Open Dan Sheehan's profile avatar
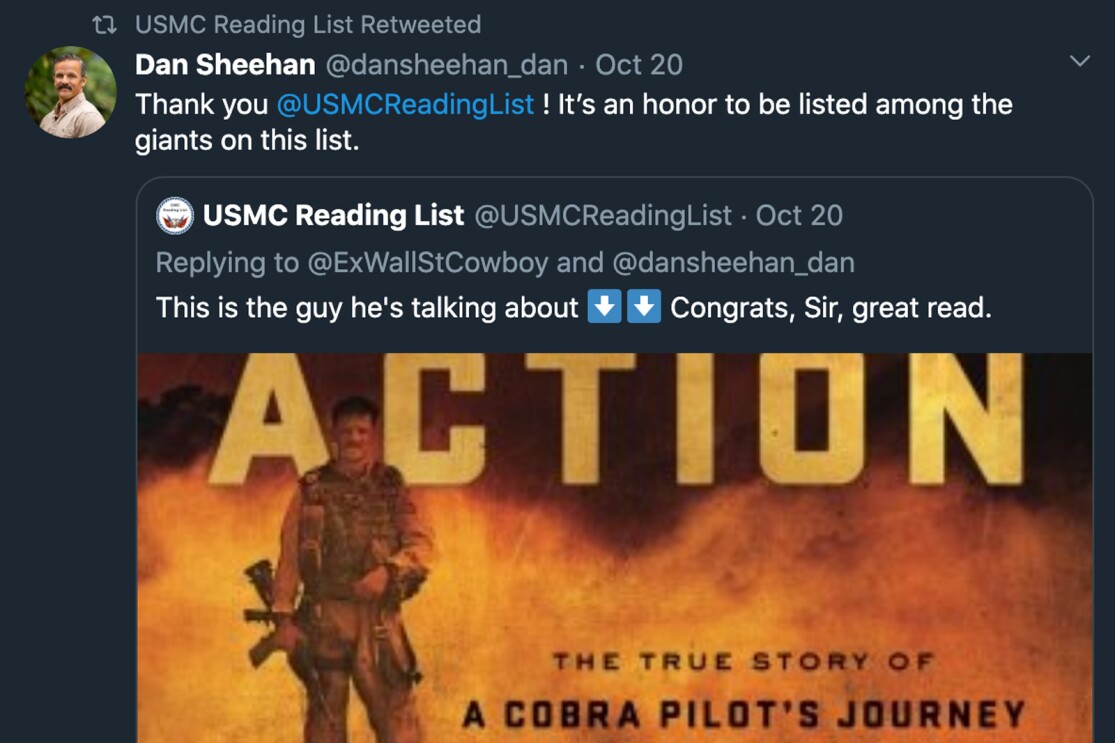This screenshot has width=1115, height=743. pyautogui.click(x=70, y=92)
